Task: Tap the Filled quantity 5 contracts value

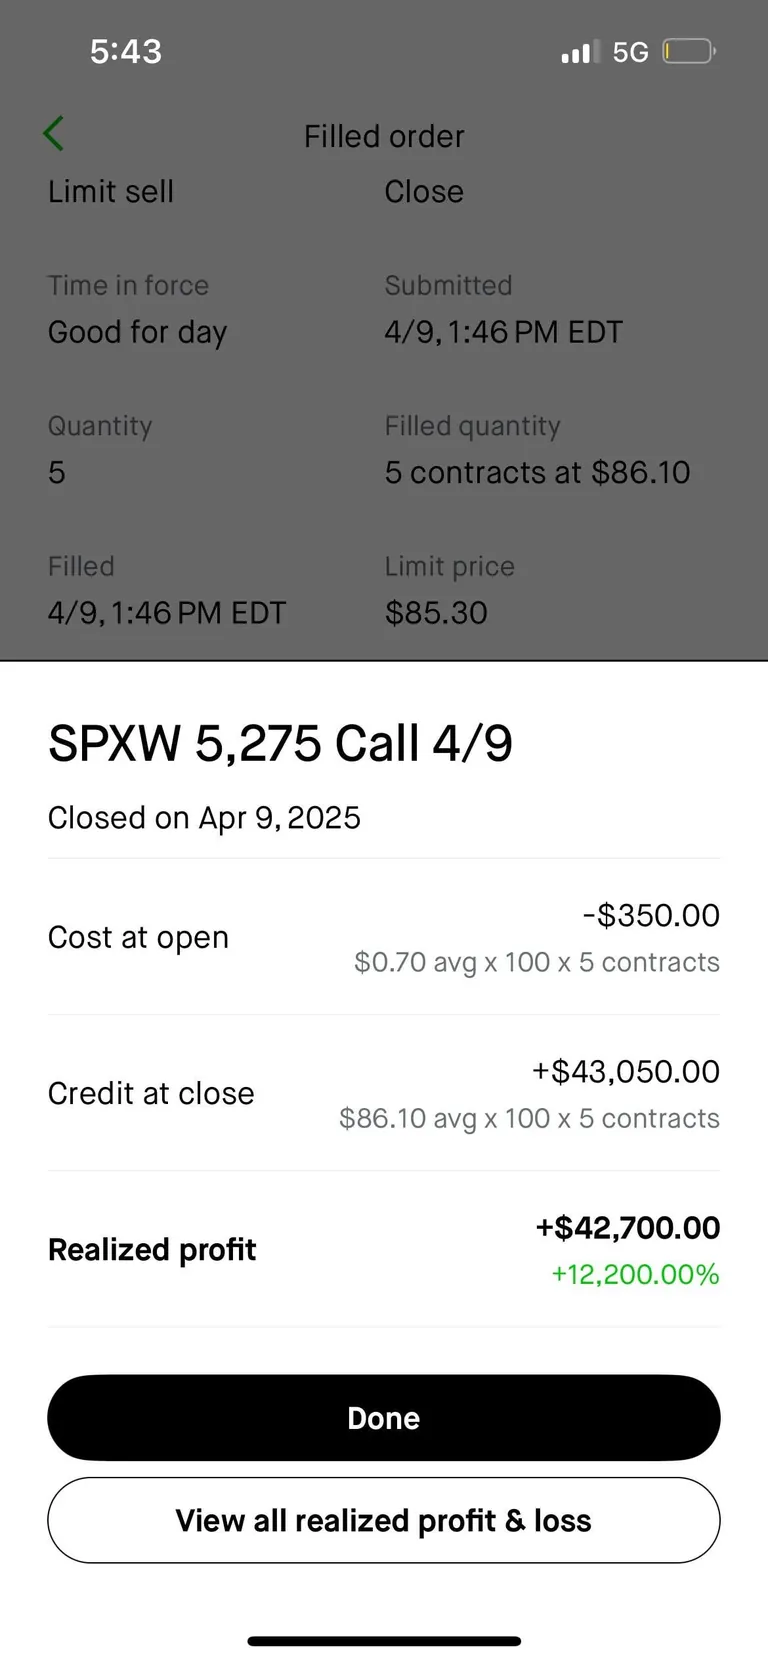Action: [x=537, y=472]
